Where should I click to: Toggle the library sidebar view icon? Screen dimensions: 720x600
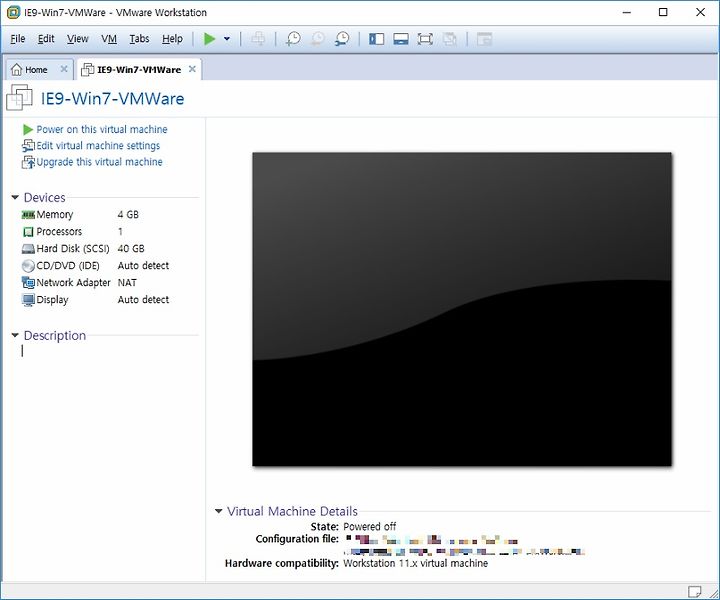pyautogui.click(x=377, y=39)
